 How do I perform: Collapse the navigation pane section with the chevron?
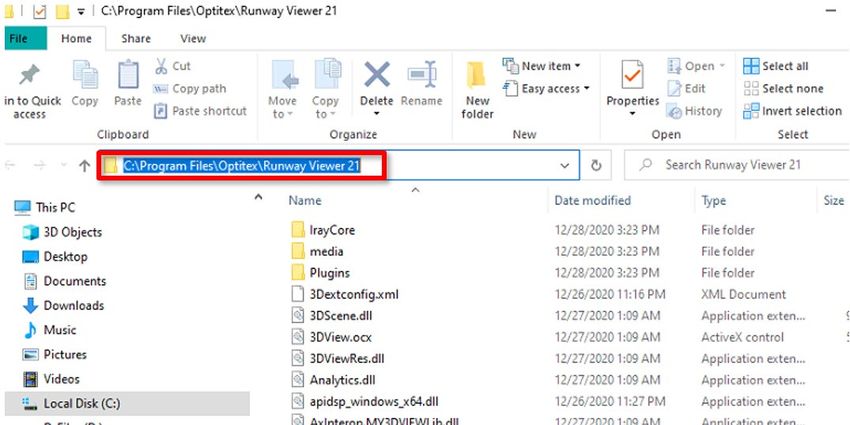coord(259,197)
